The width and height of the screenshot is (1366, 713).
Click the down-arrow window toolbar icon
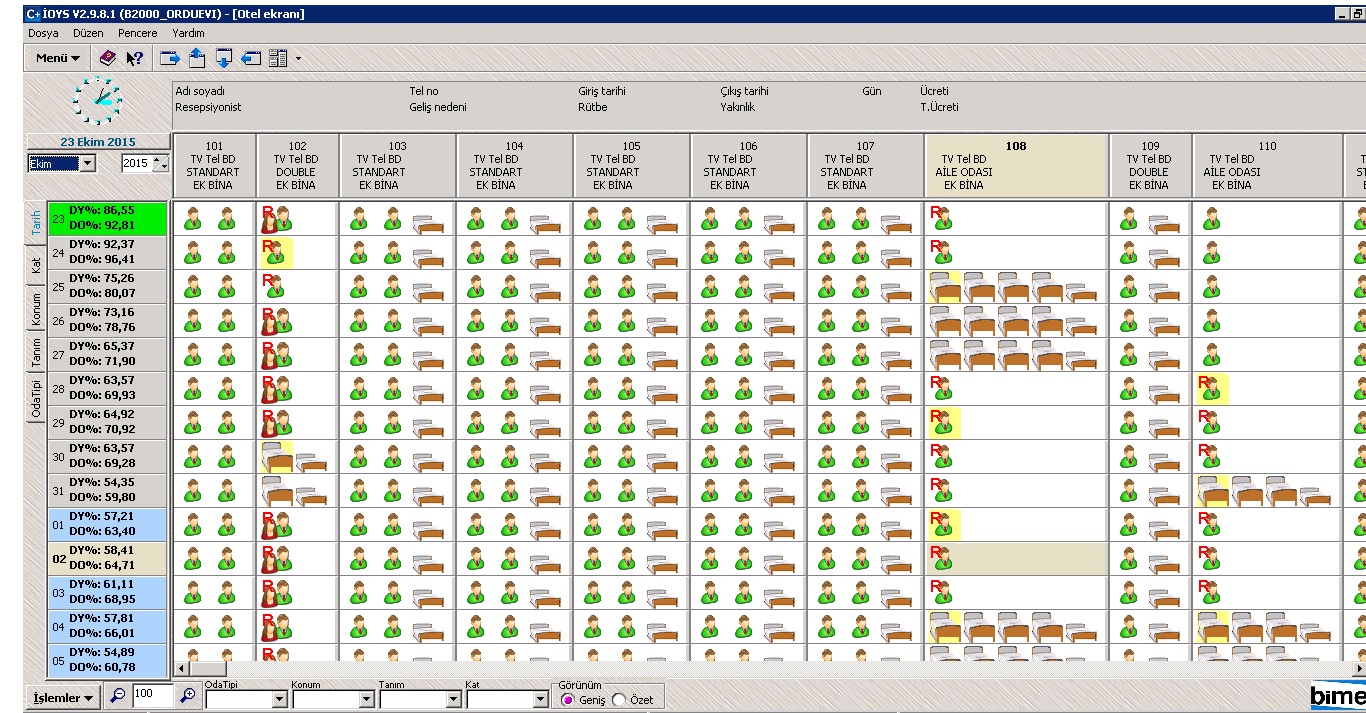tap(224, 58)
